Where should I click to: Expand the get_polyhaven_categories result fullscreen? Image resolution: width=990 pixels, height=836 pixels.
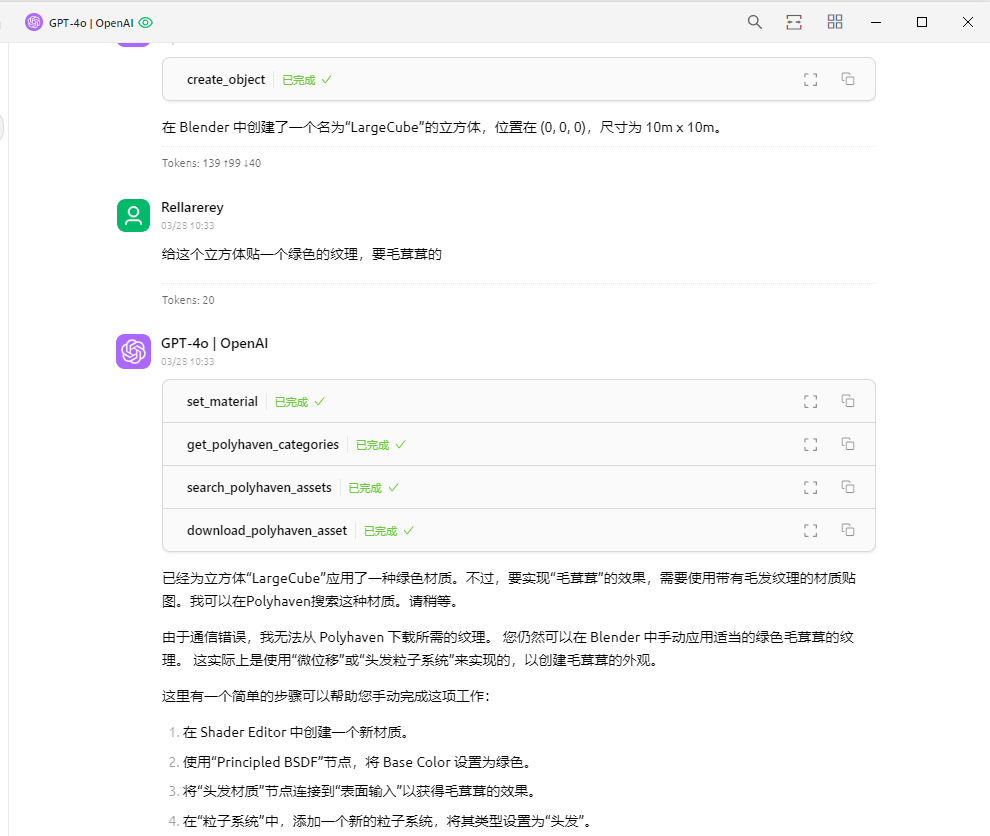[x=811, y=445]
